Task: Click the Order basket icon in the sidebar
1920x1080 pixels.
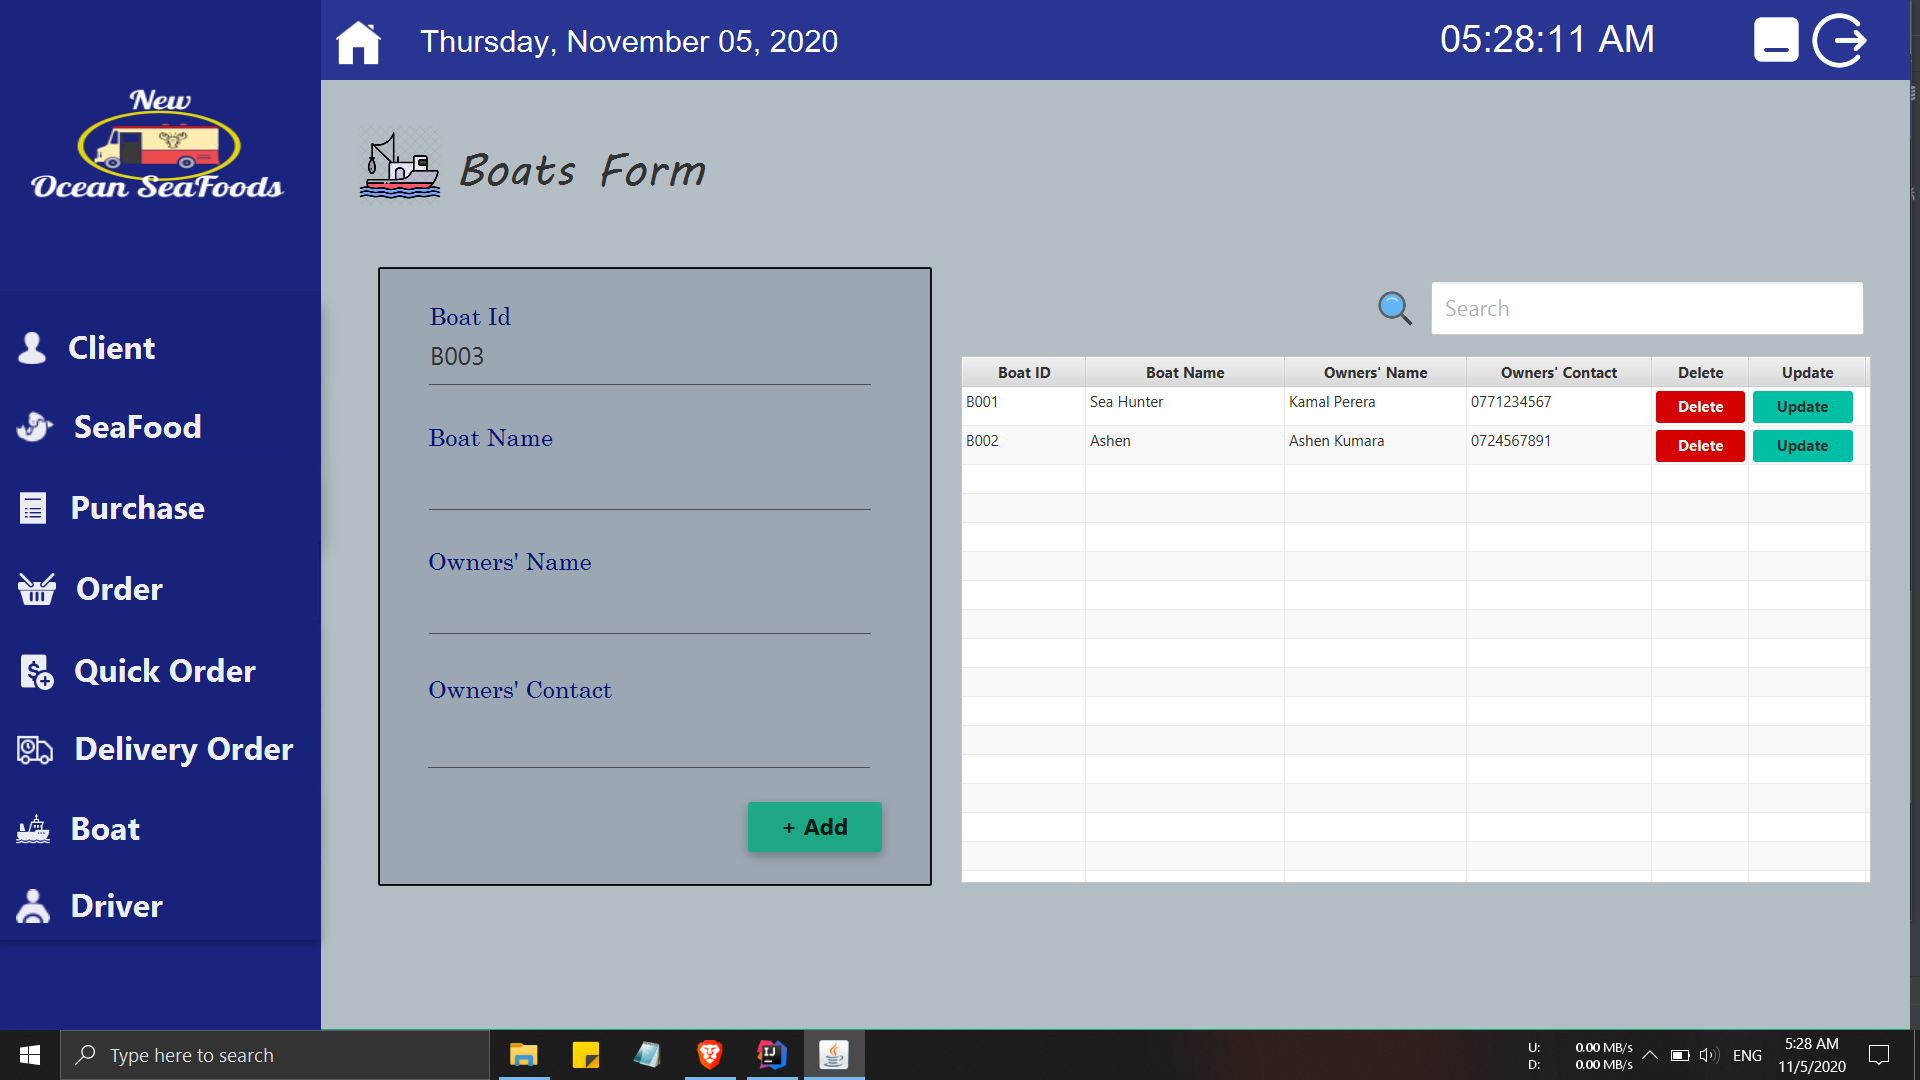Action: 33,589
